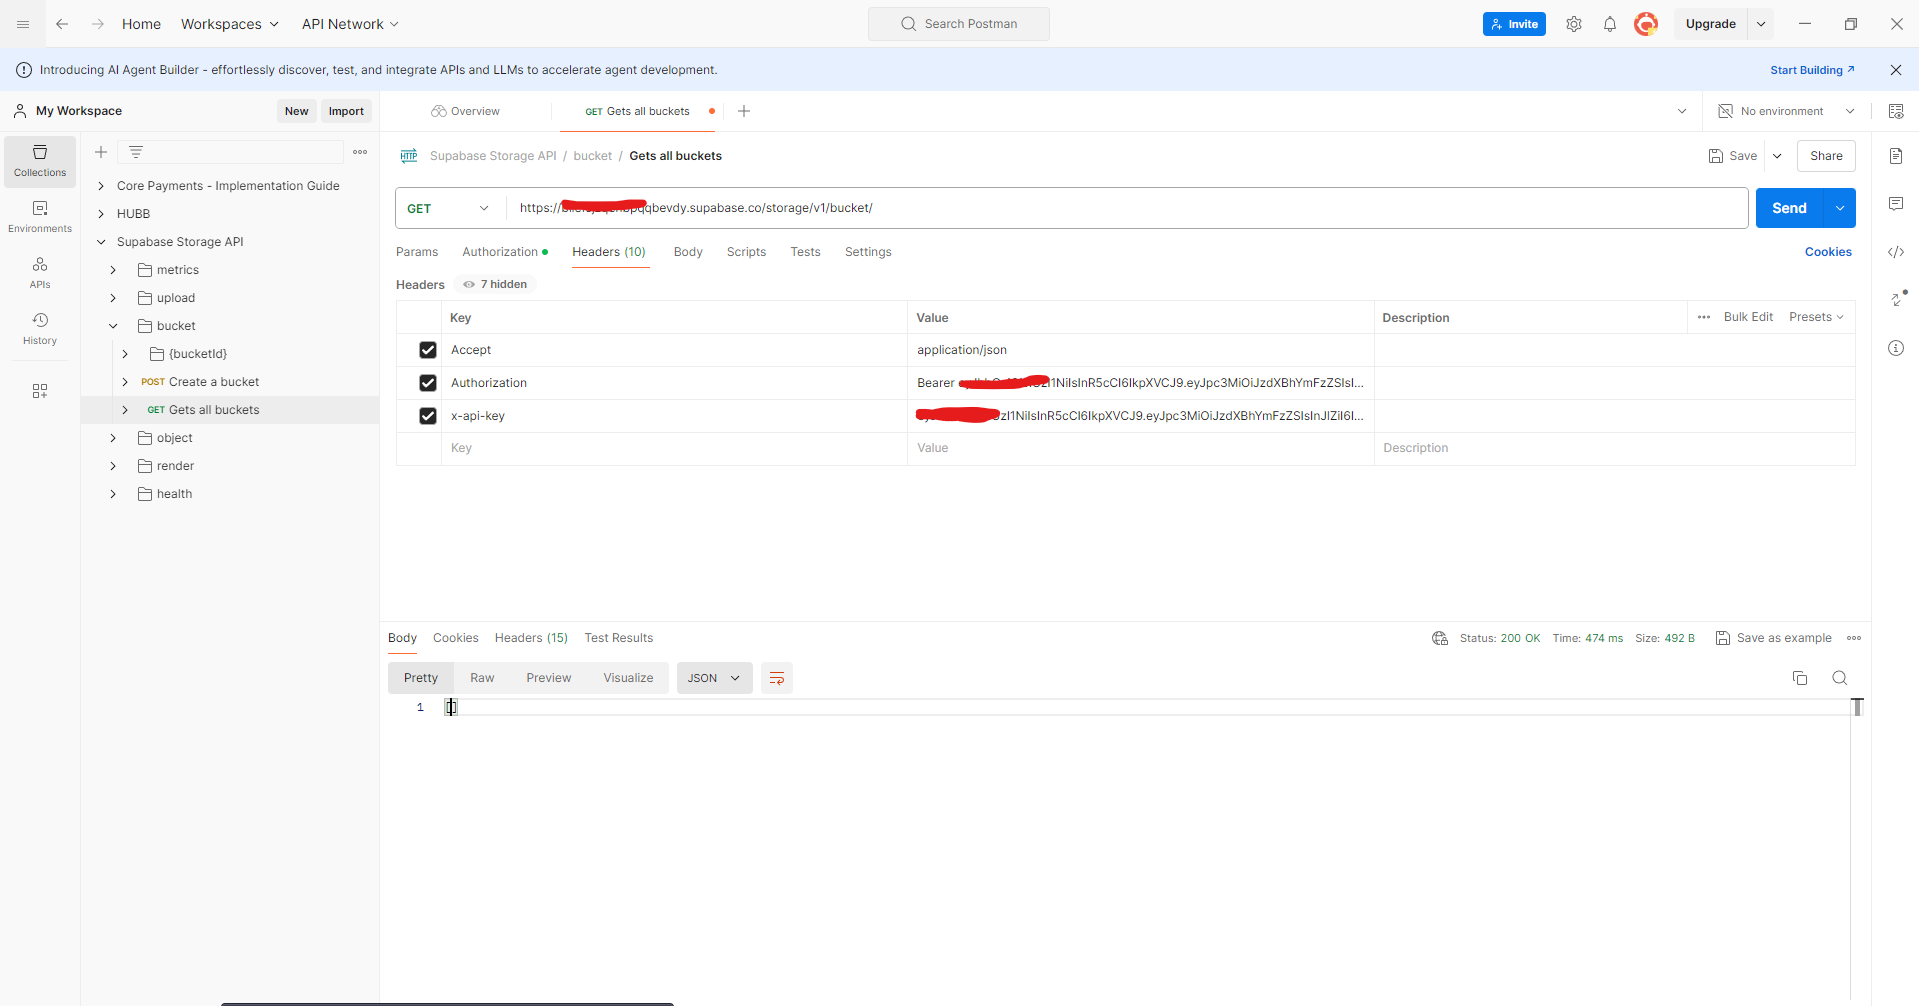This screenshot has width=1919, height=1006.
Task: Click the Invite button
Action: pos(1514,24)
